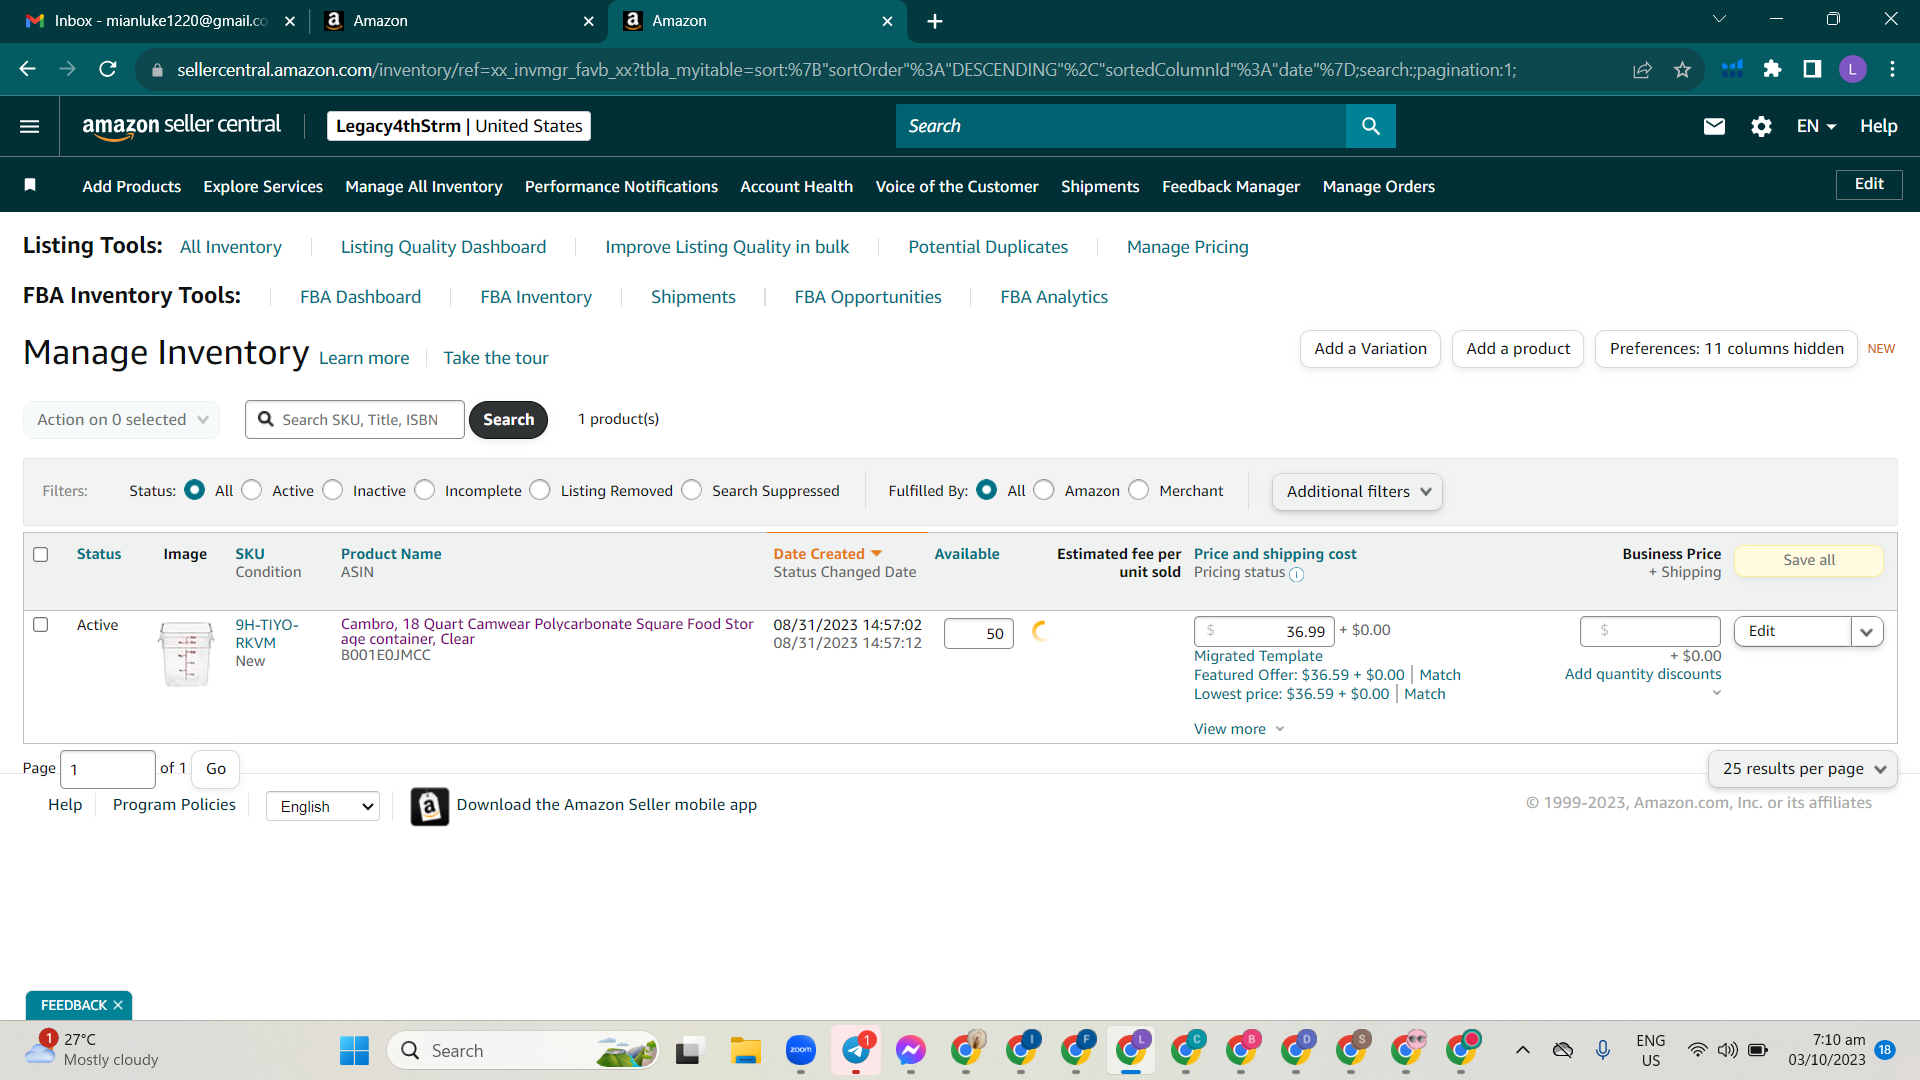Select Fulfilled By Amazon radio option
This screenshot has height=1080, width=1920.
[x=1044, y=490]
